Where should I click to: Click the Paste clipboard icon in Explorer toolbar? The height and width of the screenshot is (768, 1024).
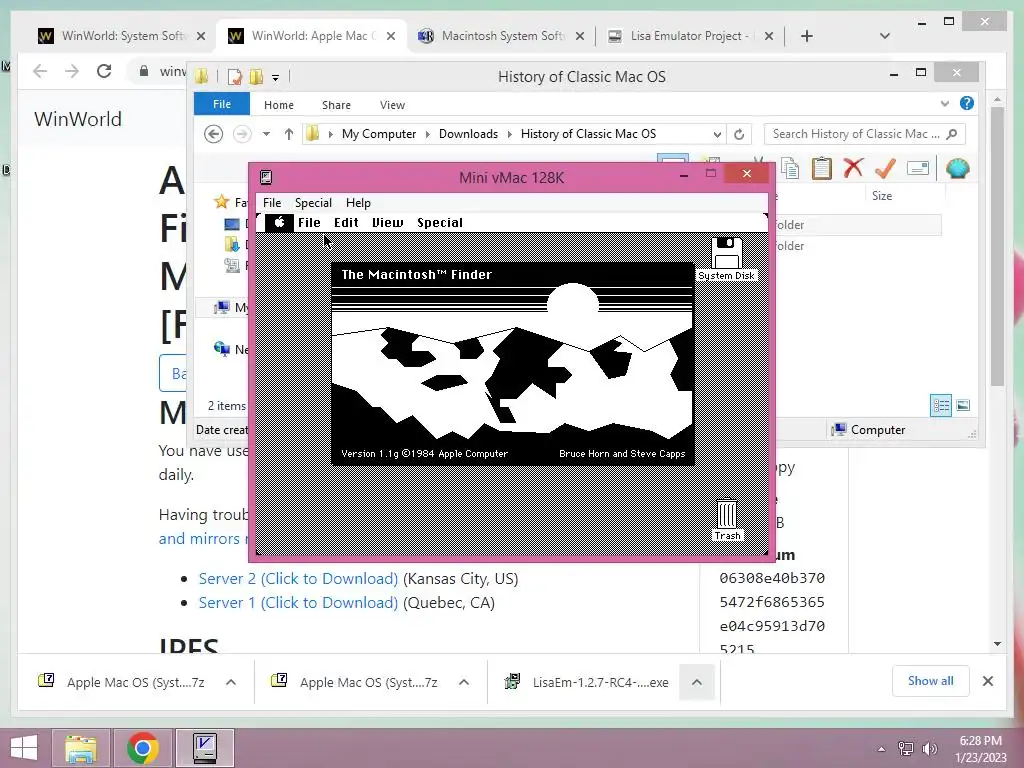pos(822,168)
